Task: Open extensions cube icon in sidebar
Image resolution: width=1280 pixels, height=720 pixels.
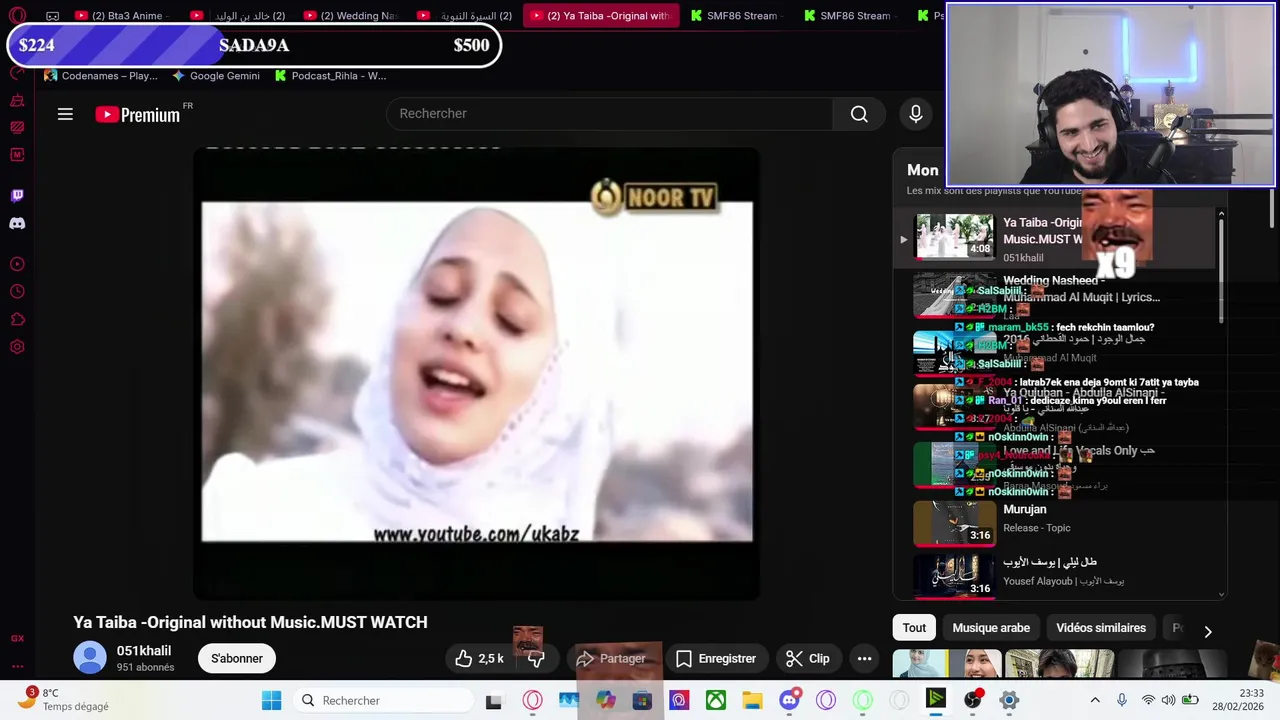Action: pyautogui.click(x=17, y=320)
